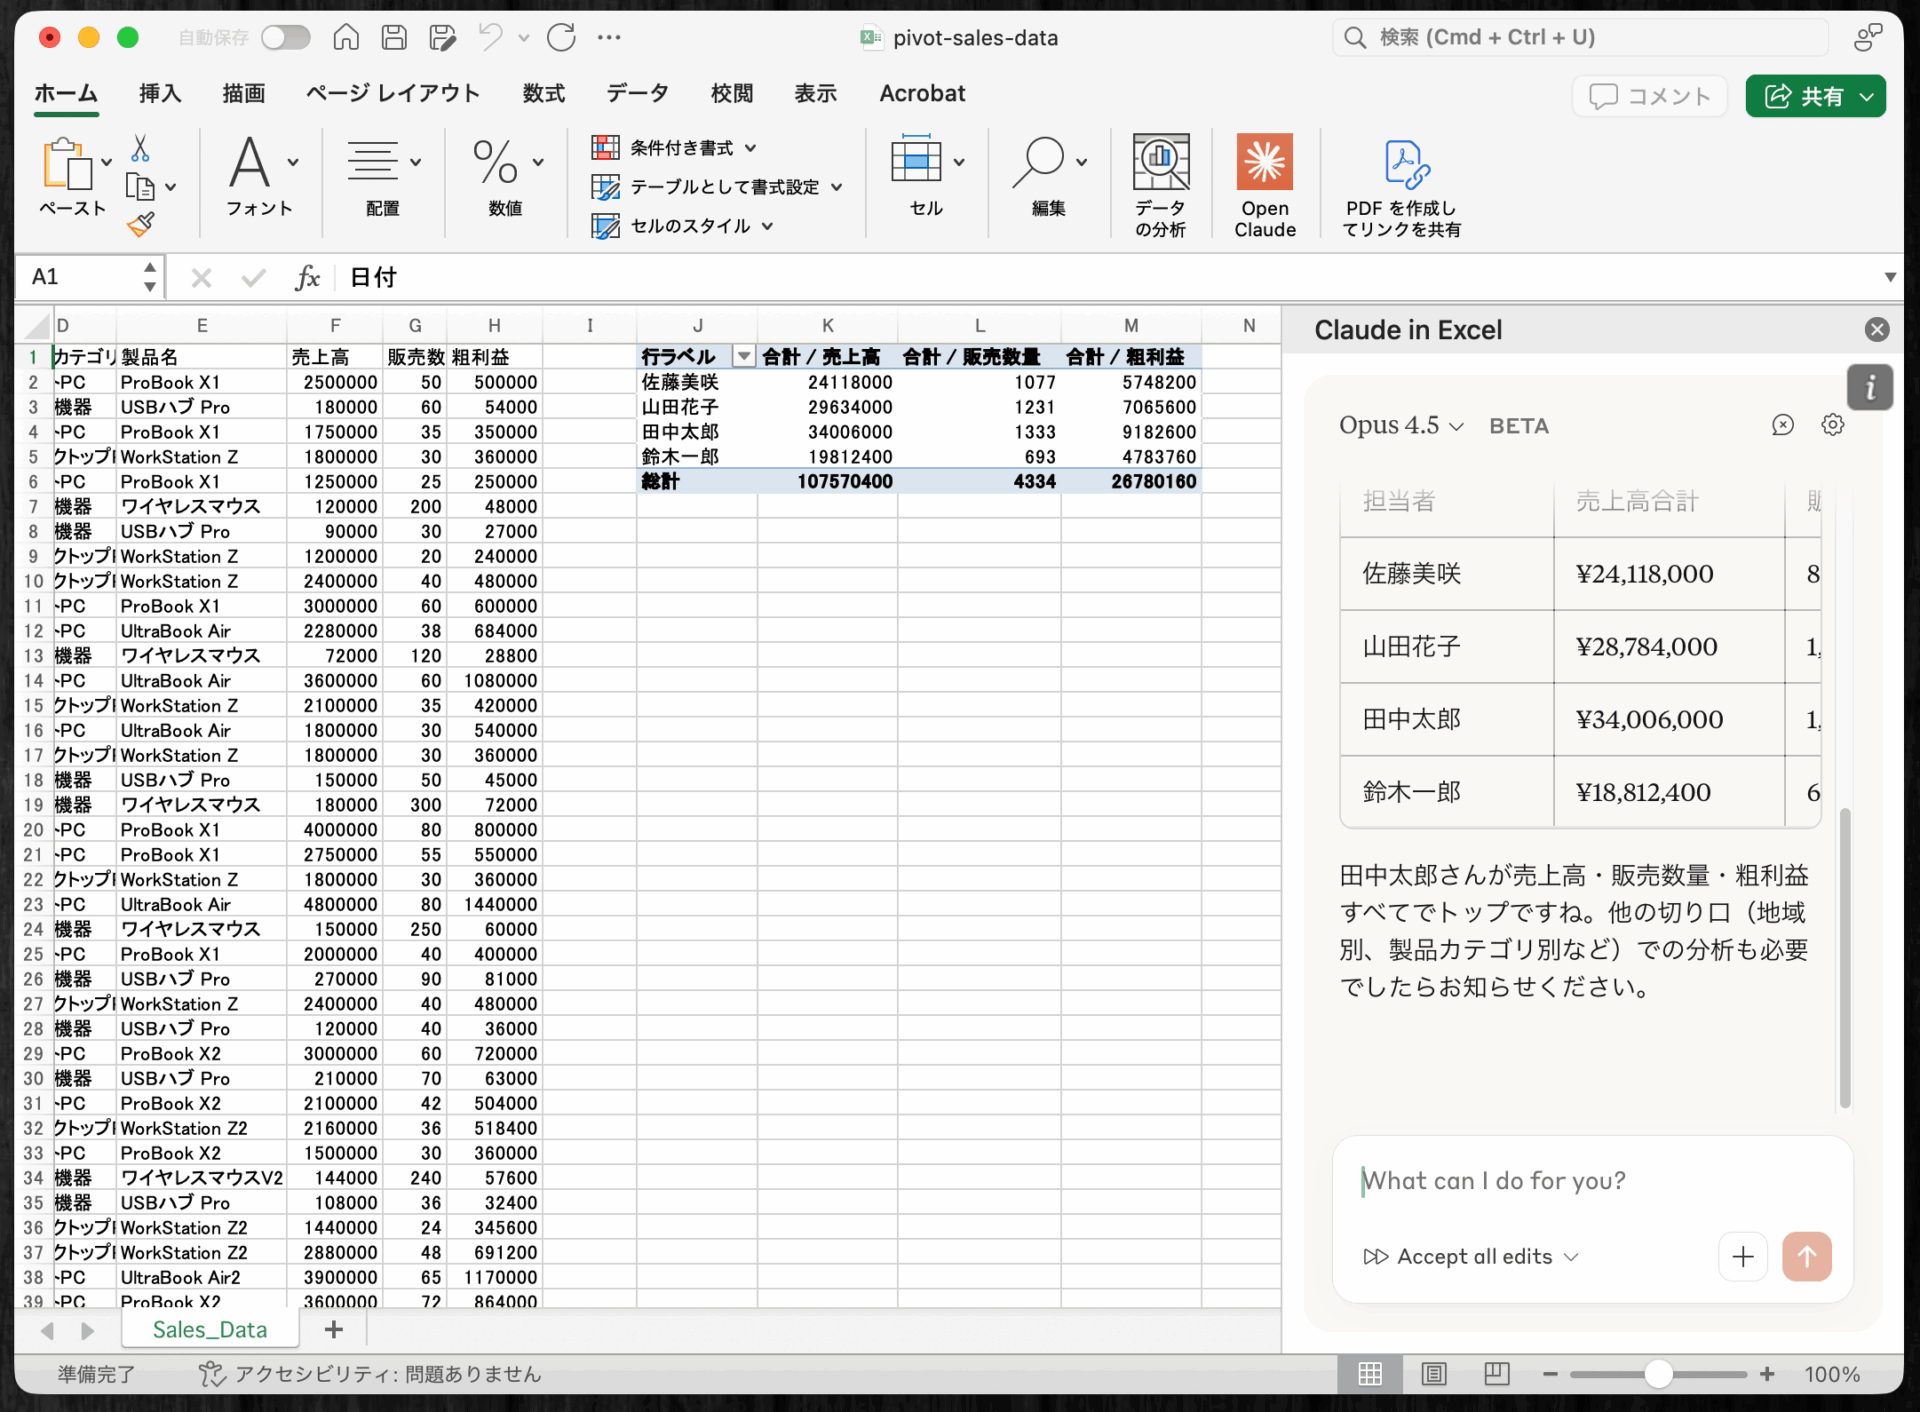Click the Home icon in title bar

point(346,38)
